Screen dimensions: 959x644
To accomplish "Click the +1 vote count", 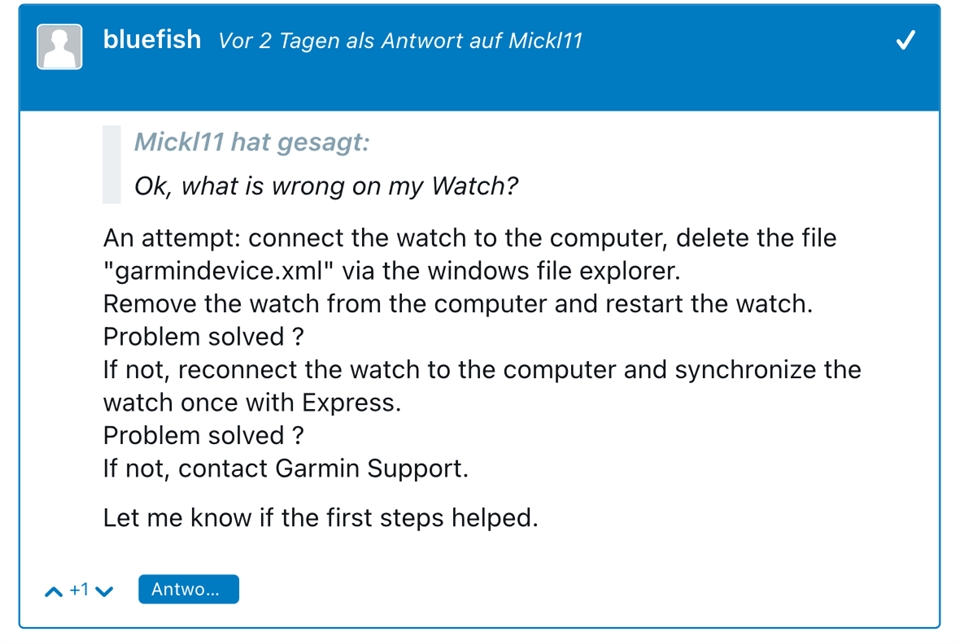I will click(x=79, y=590).
